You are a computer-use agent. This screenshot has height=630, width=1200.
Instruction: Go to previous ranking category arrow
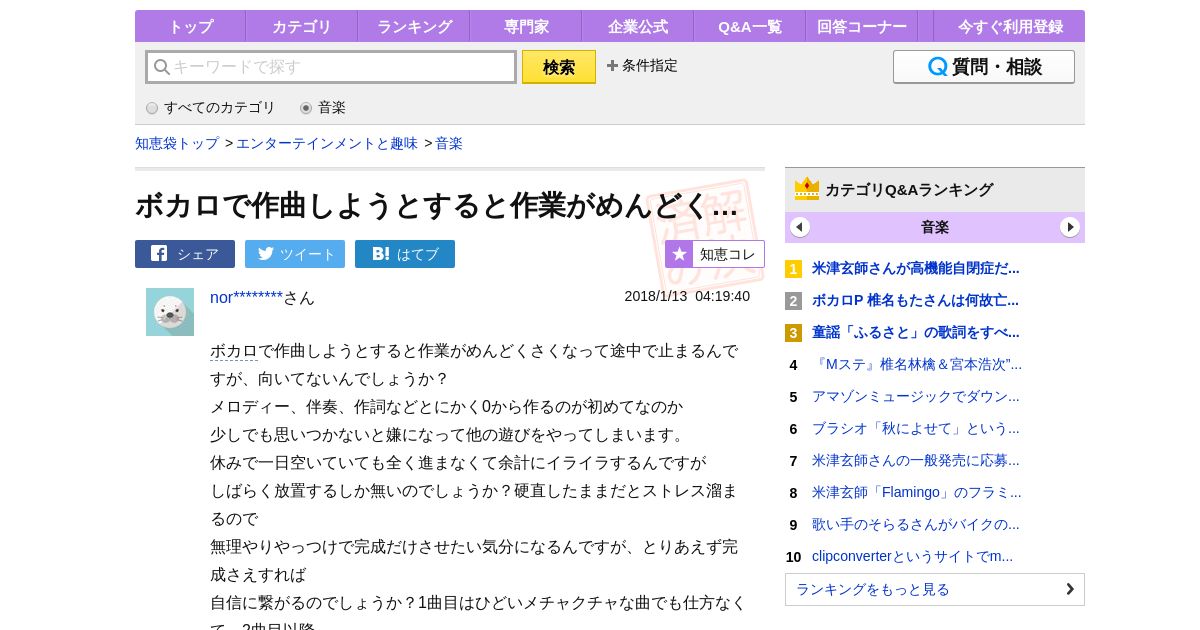pyautogui.click(x=800, y=227)
